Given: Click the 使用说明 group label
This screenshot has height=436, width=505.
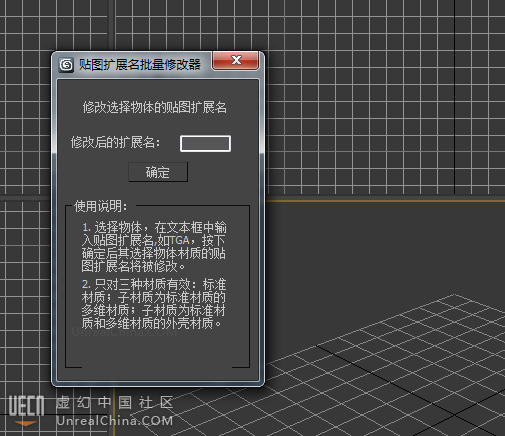Looking at the screenshot, I should pos(101,206).
